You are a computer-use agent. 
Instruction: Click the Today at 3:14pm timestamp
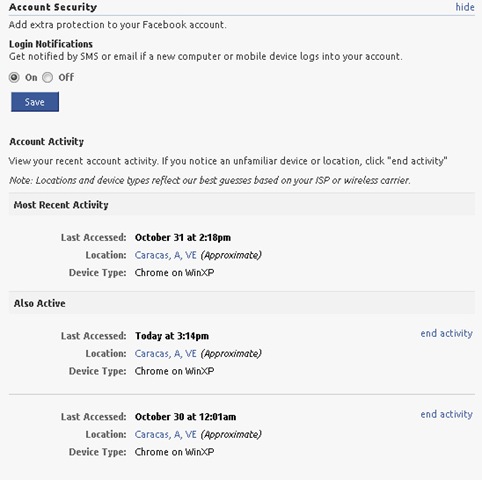pos(172,336)
